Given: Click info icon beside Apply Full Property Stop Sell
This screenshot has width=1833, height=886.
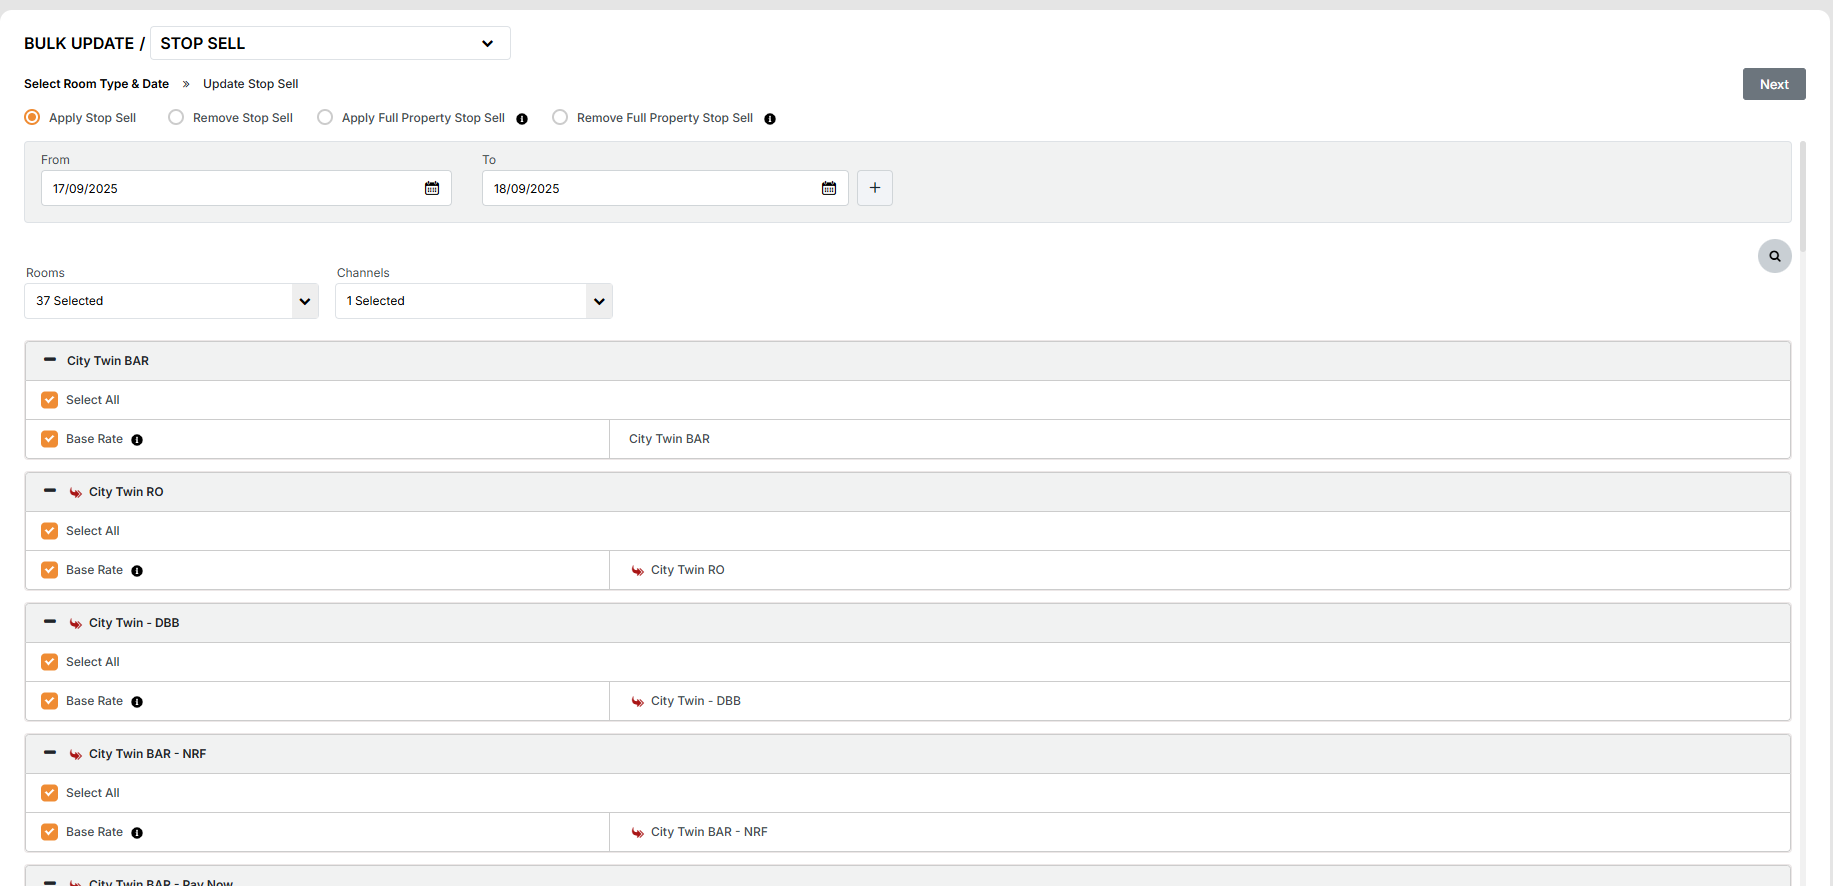Looking at the screenshot, I should [522, 119].
